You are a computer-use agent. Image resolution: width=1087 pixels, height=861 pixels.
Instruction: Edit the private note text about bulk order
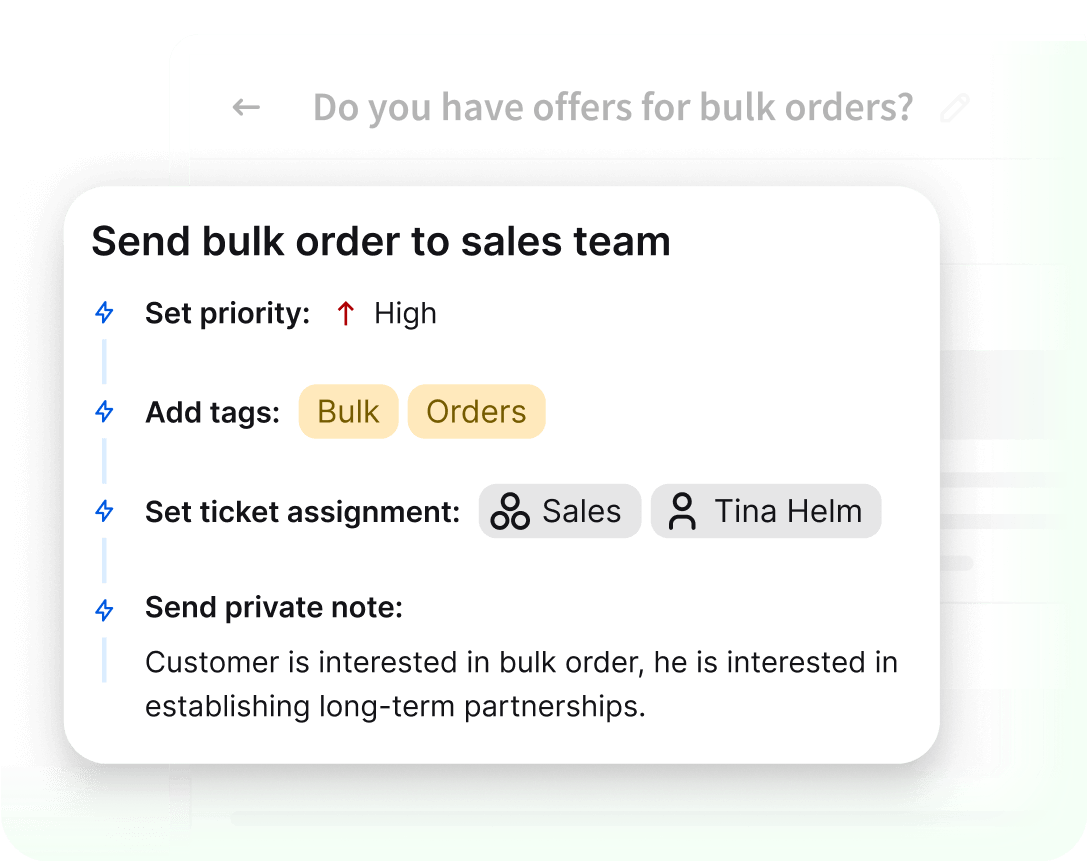click(521, 683)
